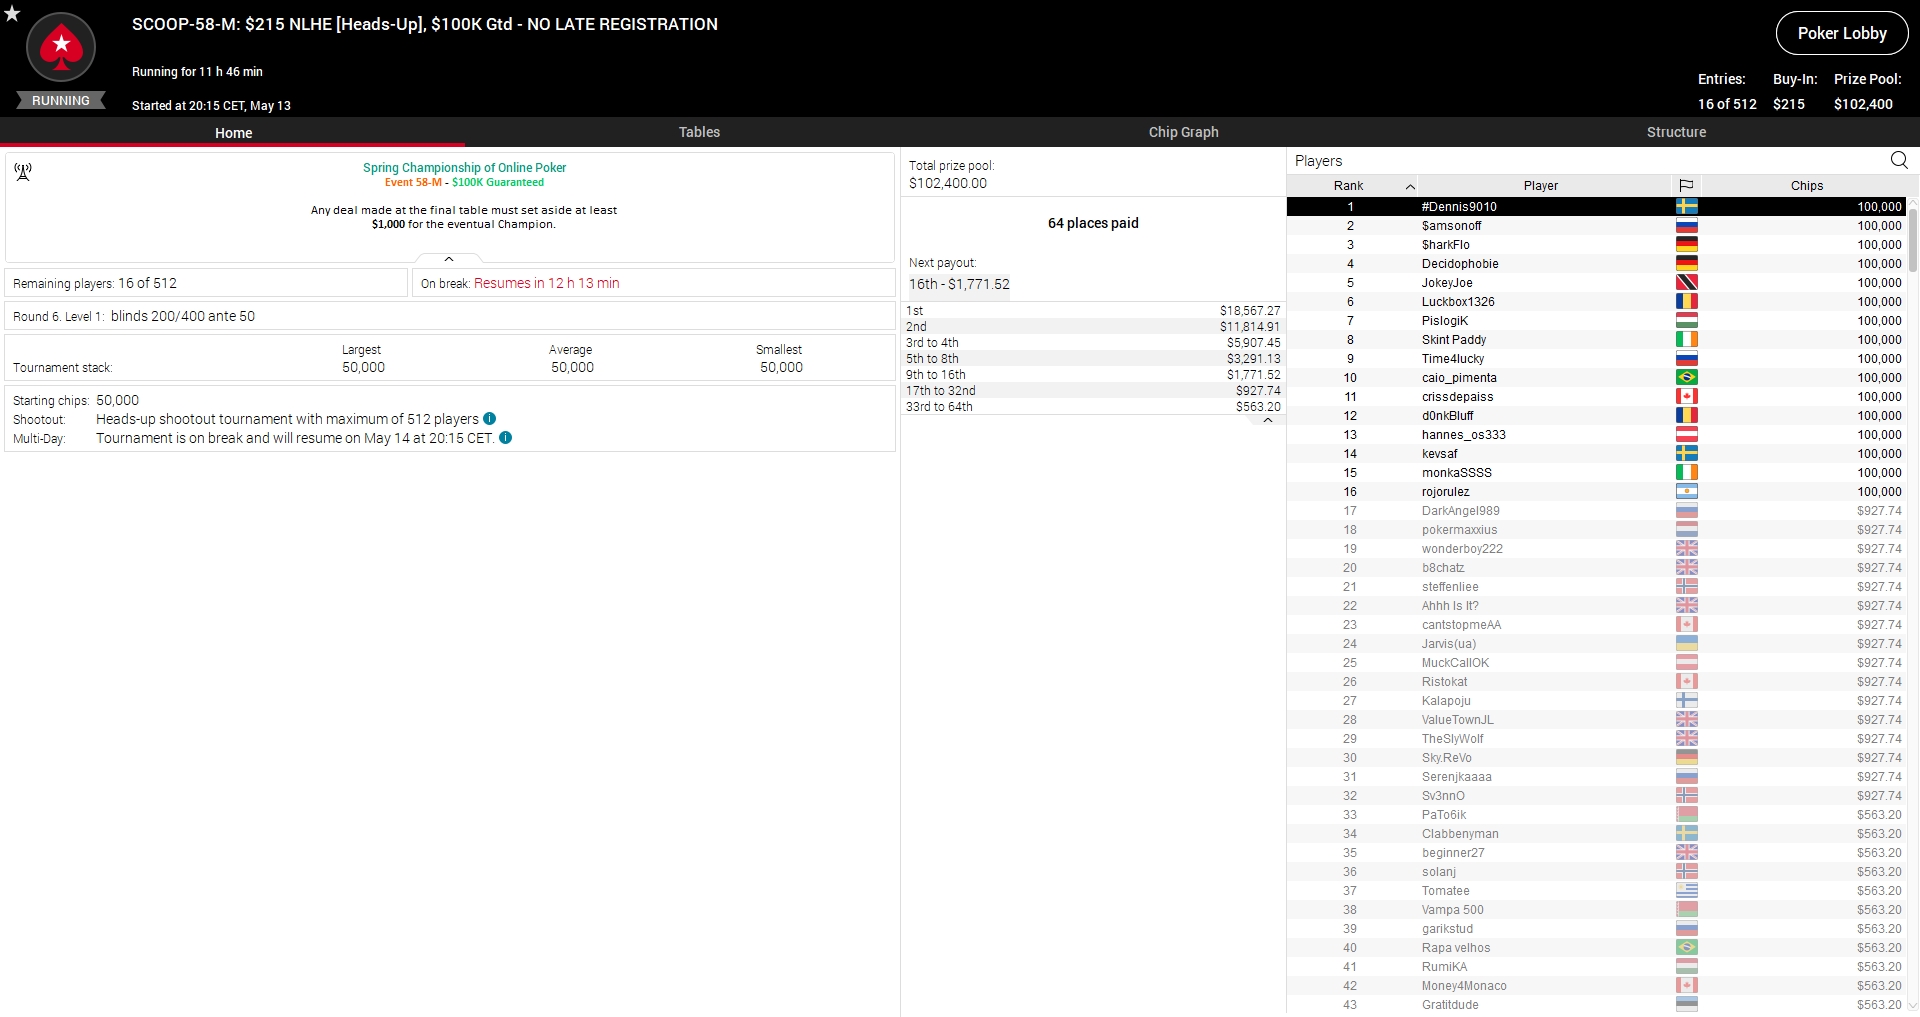Collapse the payout list chevron
The width and height of the screenshot is (1920, 1017).
[1268, 420]
